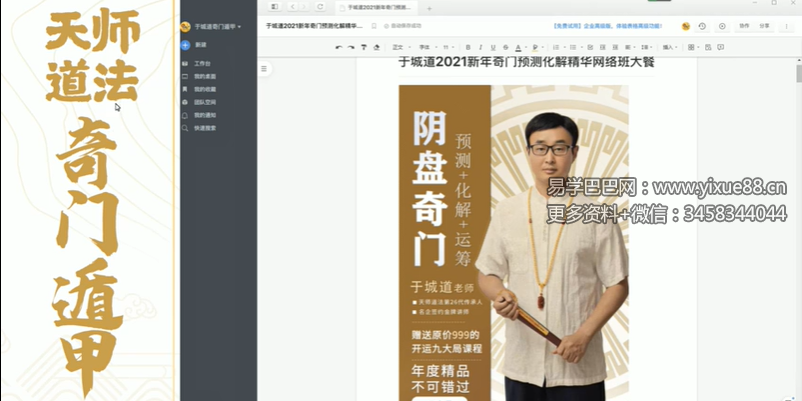Click the page layout toolbar icon
Viewport: 802px width, 401px height.
coord(708,47)
